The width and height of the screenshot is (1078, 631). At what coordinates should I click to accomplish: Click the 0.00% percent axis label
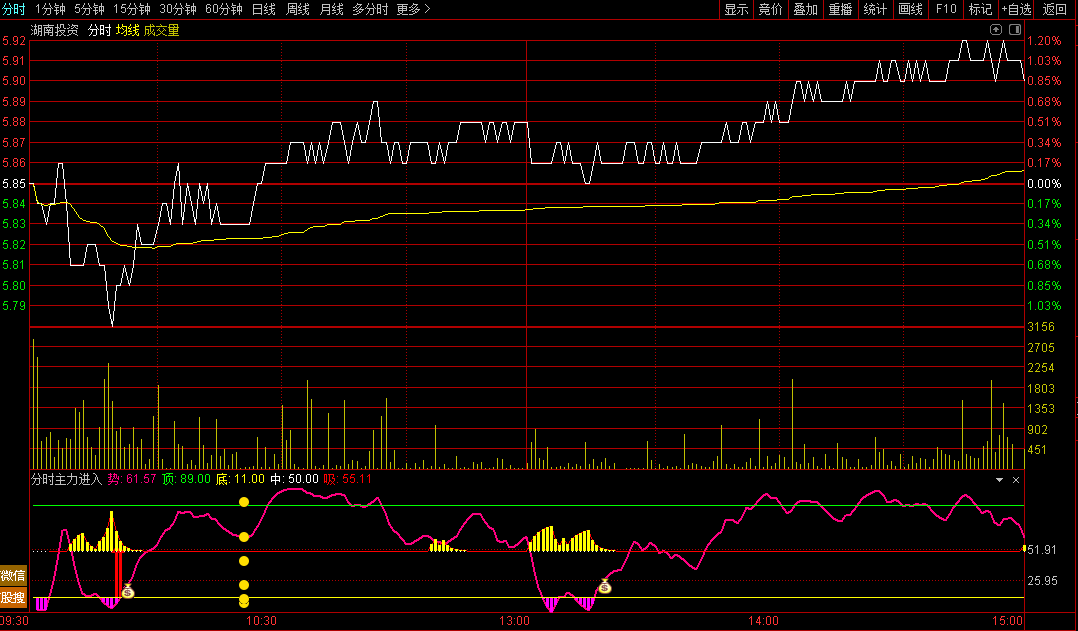1044,184
